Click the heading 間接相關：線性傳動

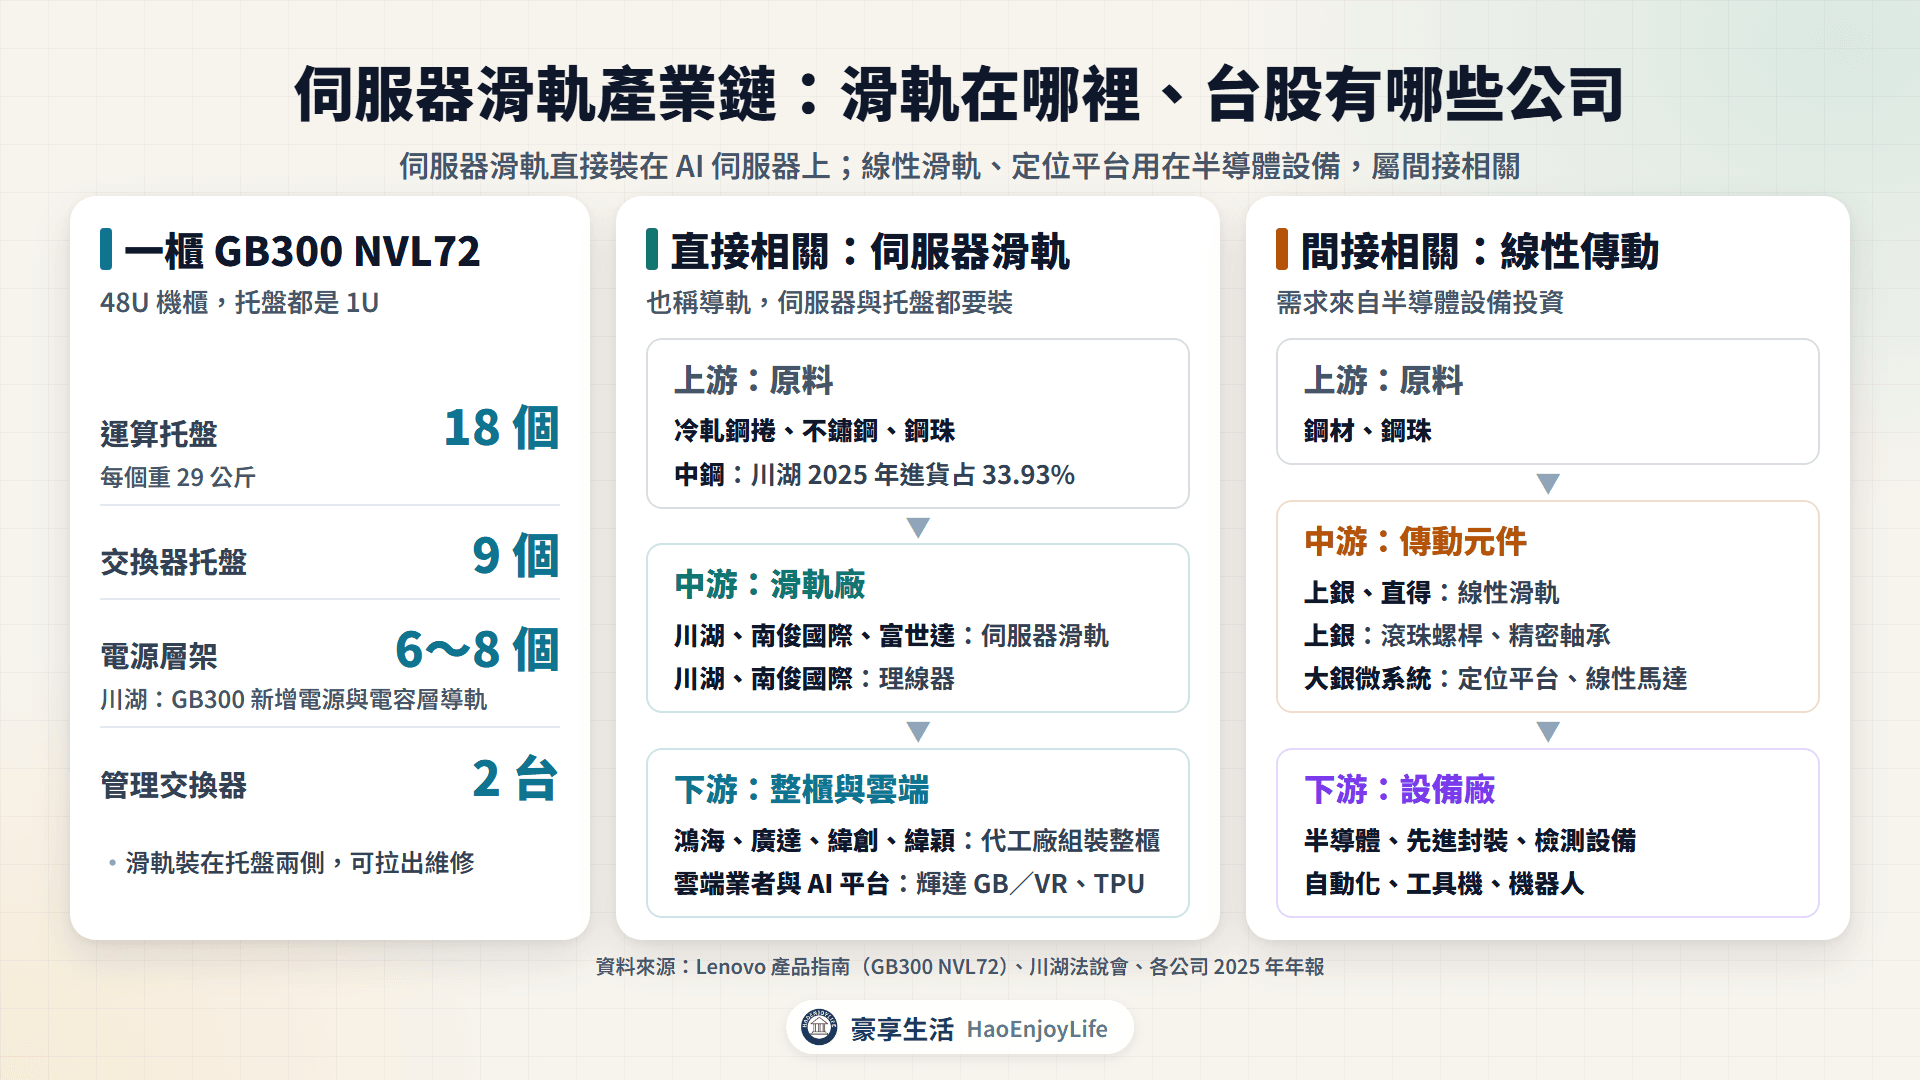click(1480, 251)
